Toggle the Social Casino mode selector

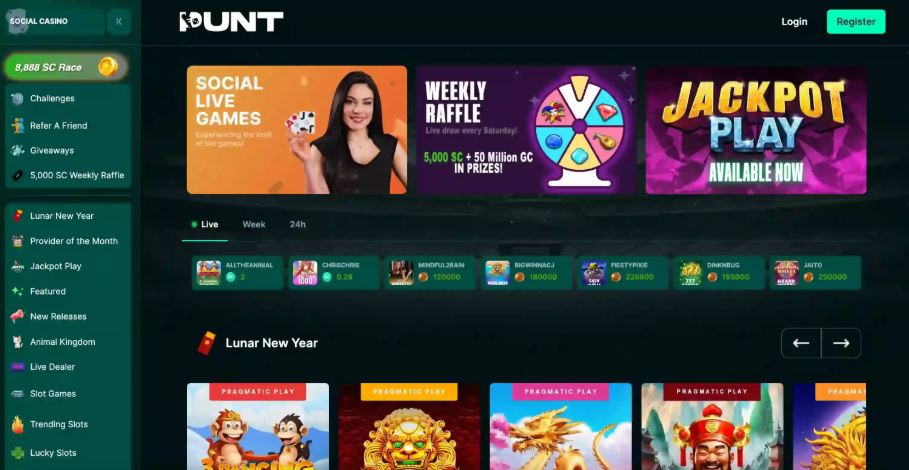point(54,21)
